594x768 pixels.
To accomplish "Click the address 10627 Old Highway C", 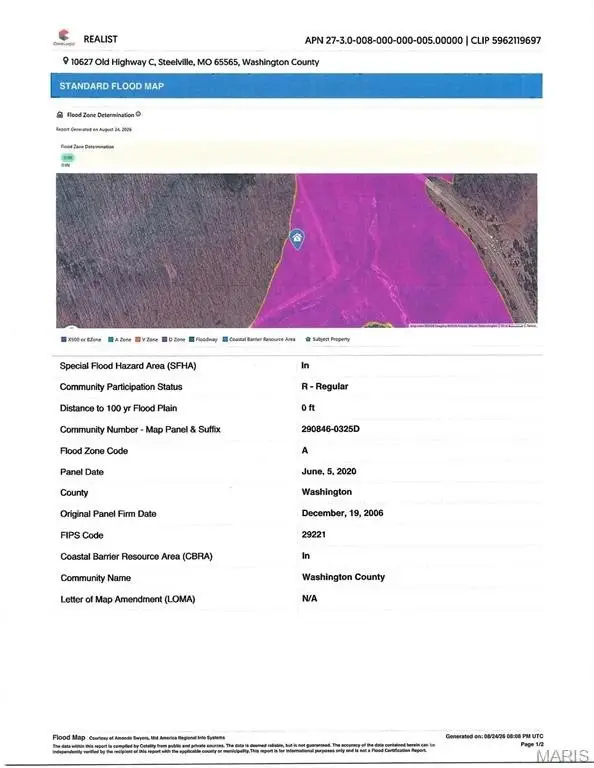I will [113, 62].
